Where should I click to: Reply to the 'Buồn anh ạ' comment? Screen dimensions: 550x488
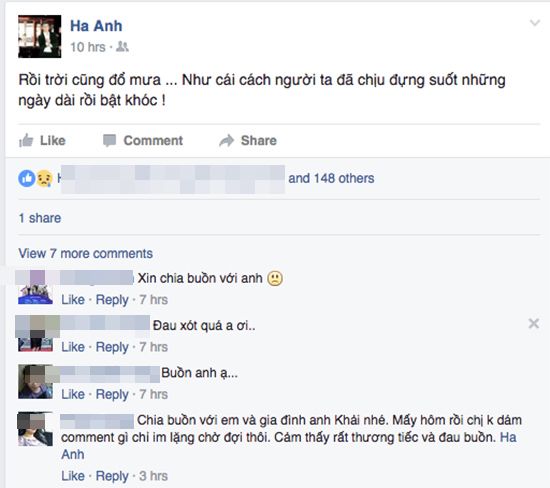click(x=112, y=395)
